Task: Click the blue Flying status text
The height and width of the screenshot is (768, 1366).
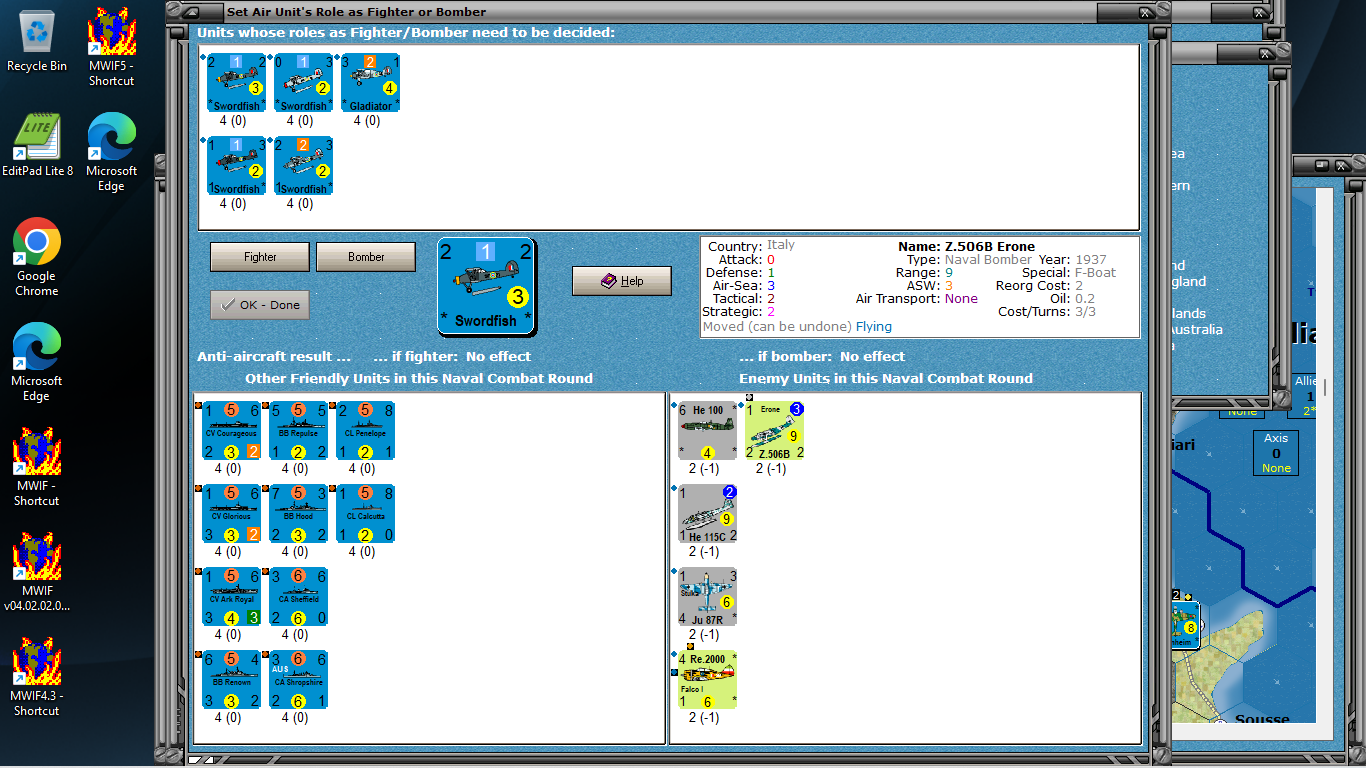Action: pyautogui.click(x=874, y=326)
